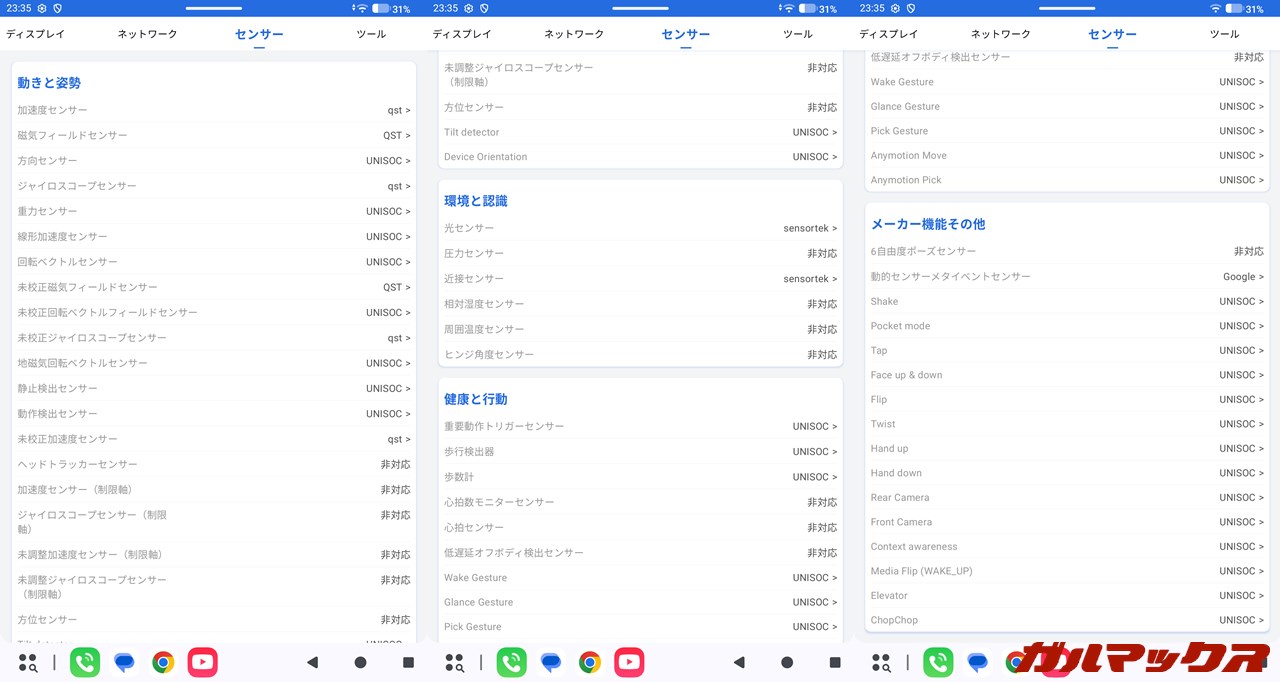
Task: Open Messages app in right screen taskbar
Action: 977,662
